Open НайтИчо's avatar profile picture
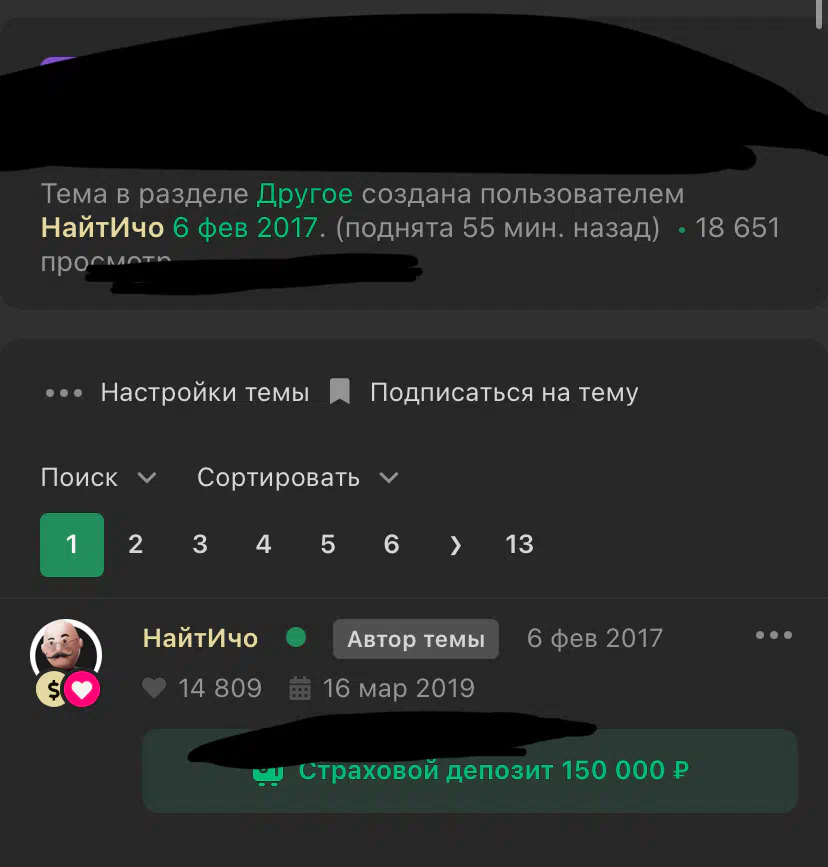This screenshot has width=828, height=867. point(66,651)
